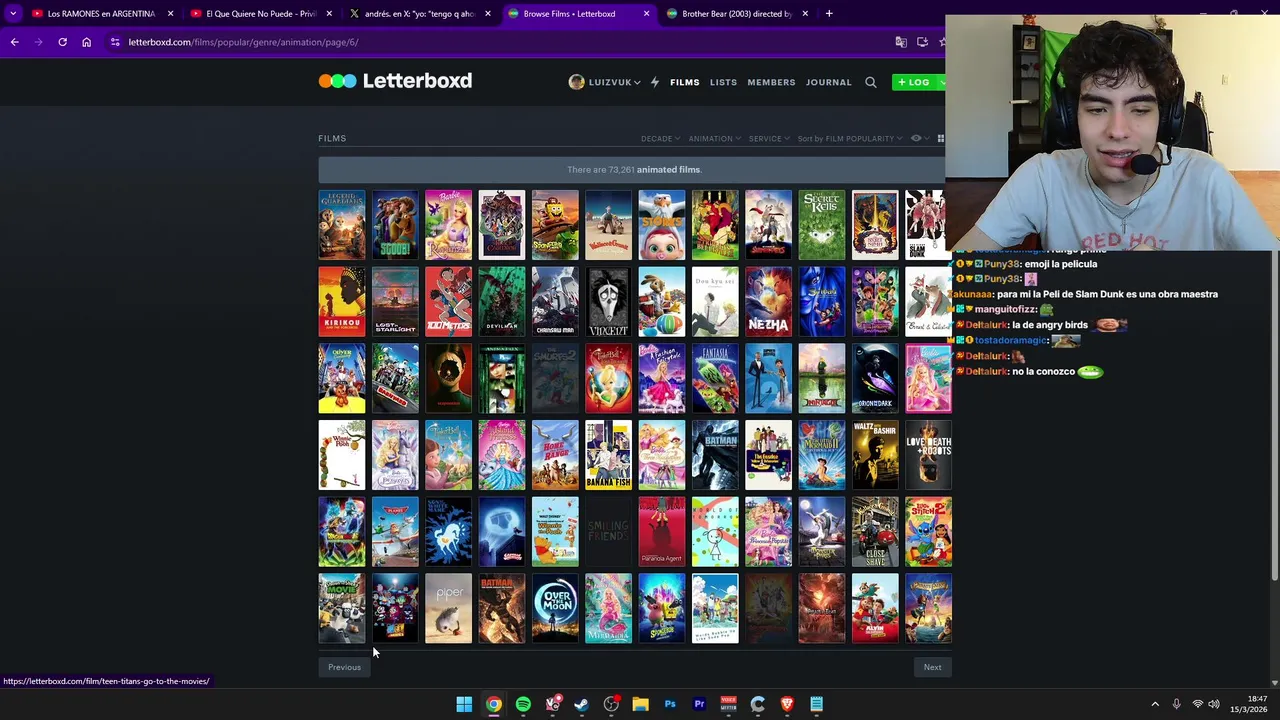Viewport: 1280px width, 720px height.
Task: Open the Ne Zha film poster
Action: point(768,302)
